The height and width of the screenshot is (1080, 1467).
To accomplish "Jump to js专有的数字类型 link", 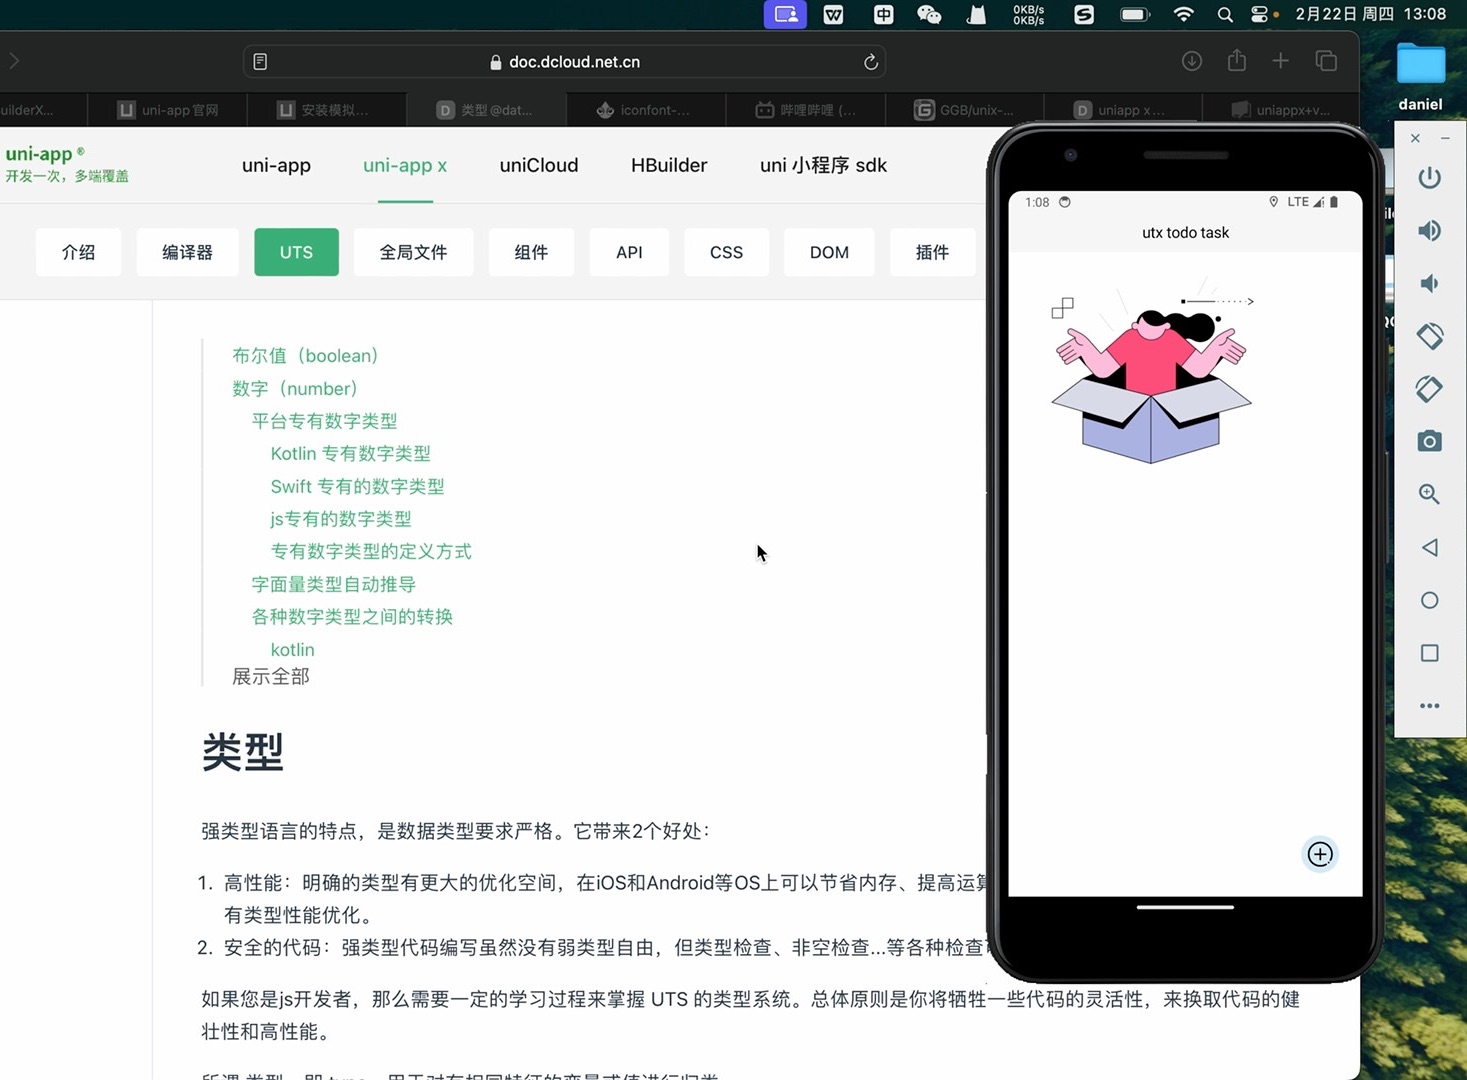I will [x=340, y=519].
